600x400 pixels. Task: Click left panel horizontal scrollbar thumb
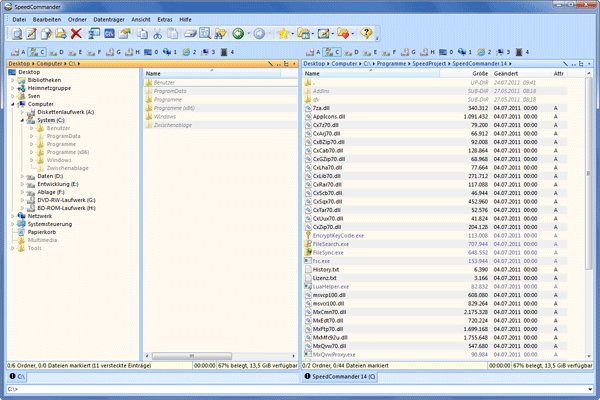pyautogui.click(x=192, y=356)
